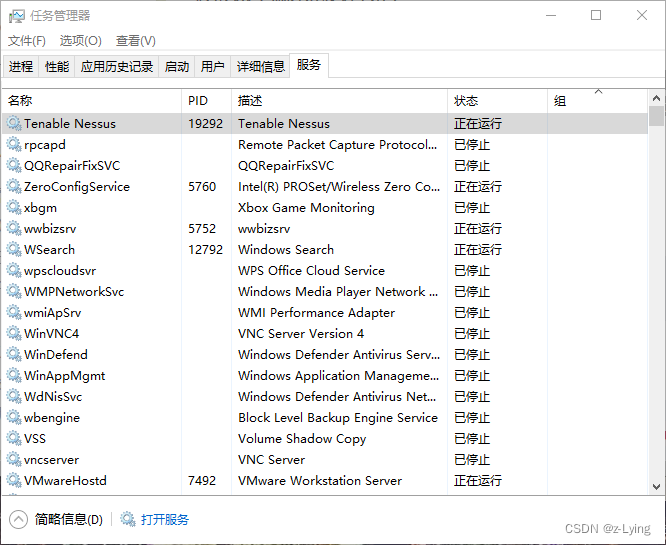Switch to the 应用历史记录 tab
Image resolution: width=666 pixels, height=545 pixels.
point(117,67)
